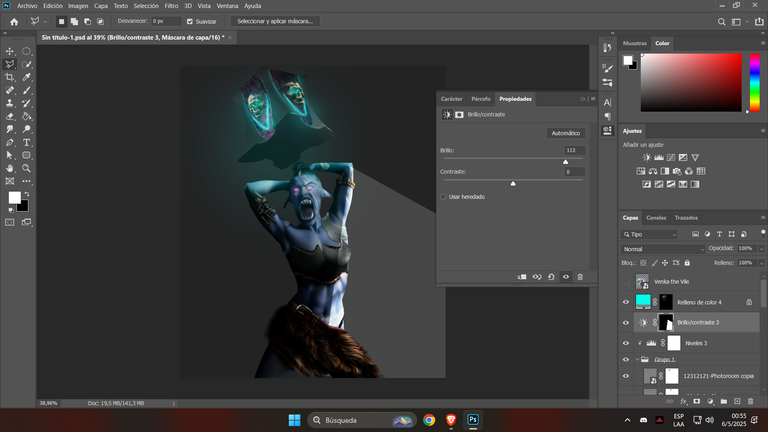Screen dimensions: 768x432
Task: Toggle adjustment visibility eye in Propiedades
Action: pyautogui.click(x=566, y=277)
